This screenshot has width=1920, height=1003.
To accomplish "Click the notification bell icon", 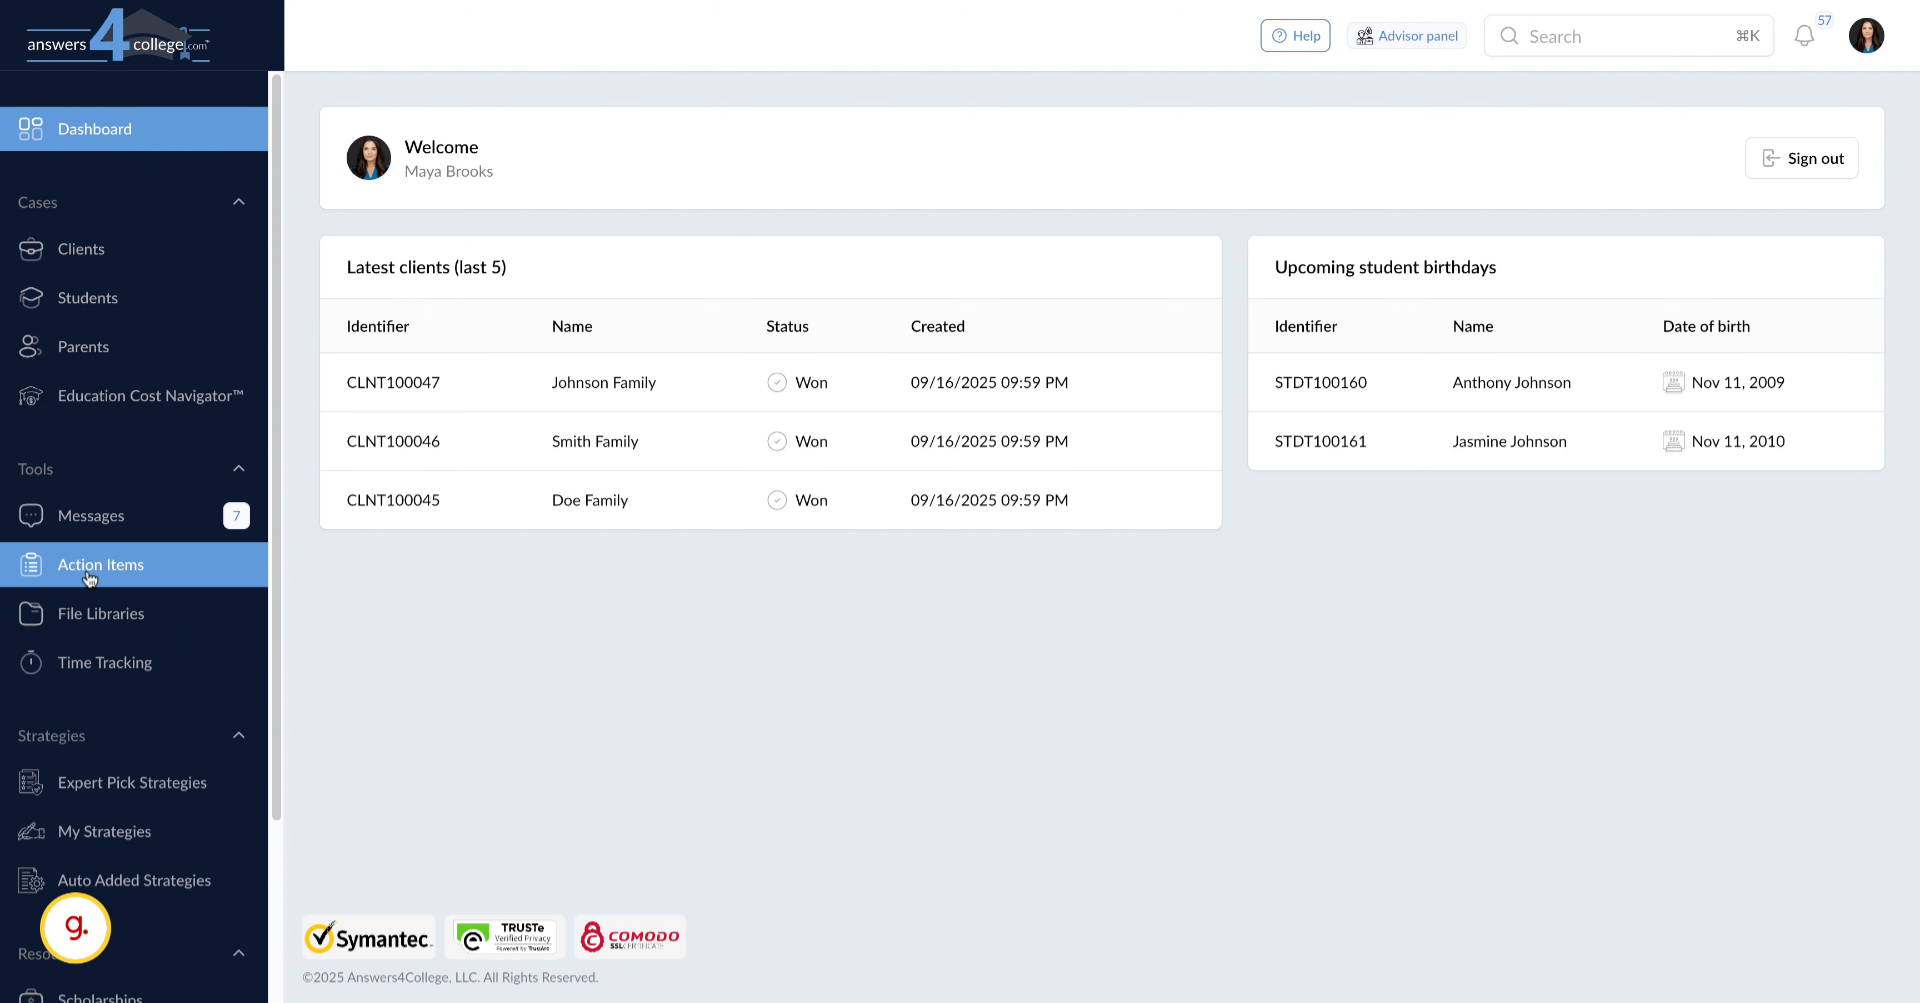I will pyautogui.click(x=1805, y=36).
